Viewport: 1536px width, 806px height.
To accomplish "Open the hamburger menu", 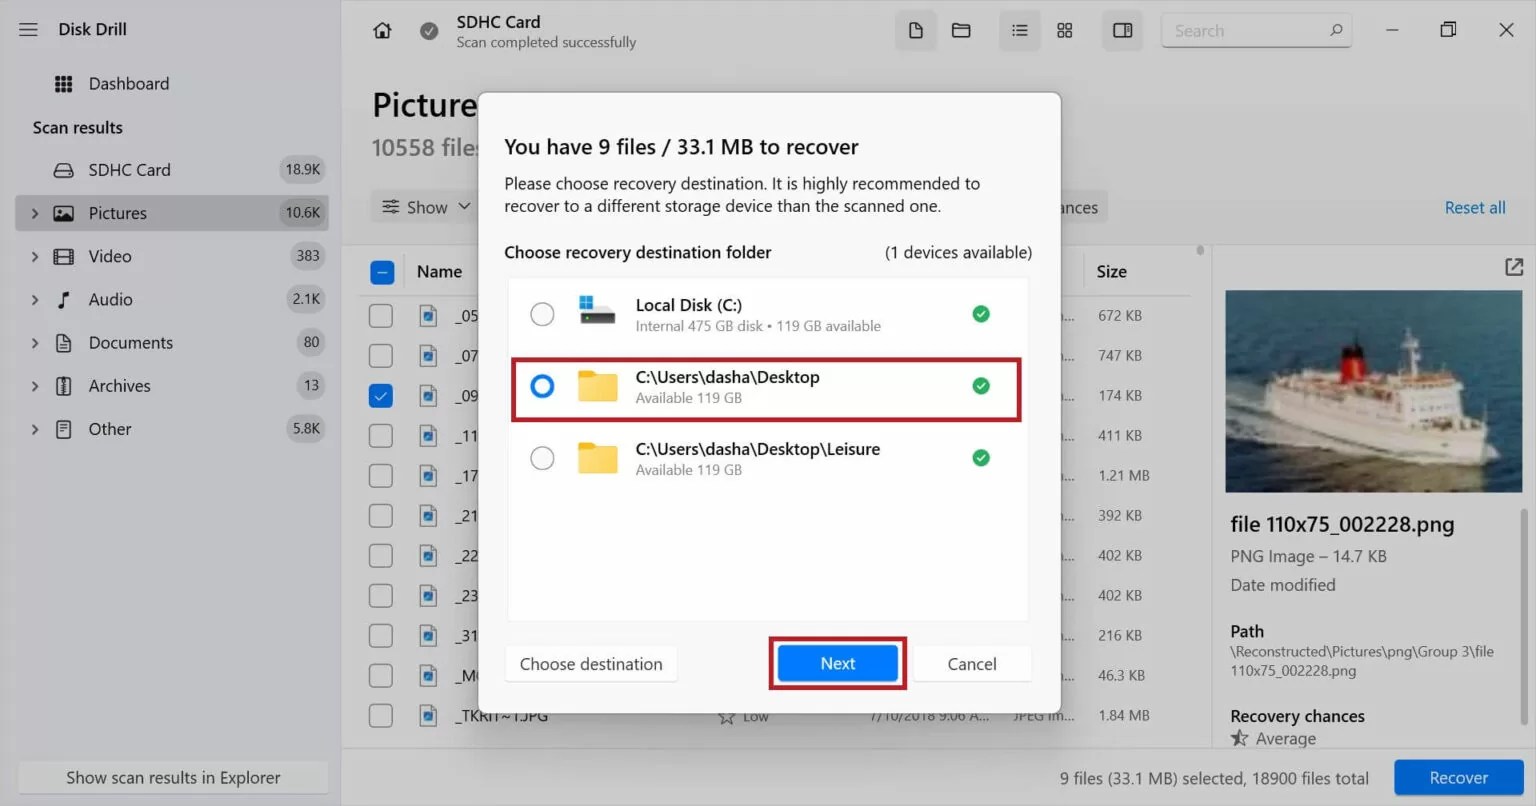I will point(28,29).
